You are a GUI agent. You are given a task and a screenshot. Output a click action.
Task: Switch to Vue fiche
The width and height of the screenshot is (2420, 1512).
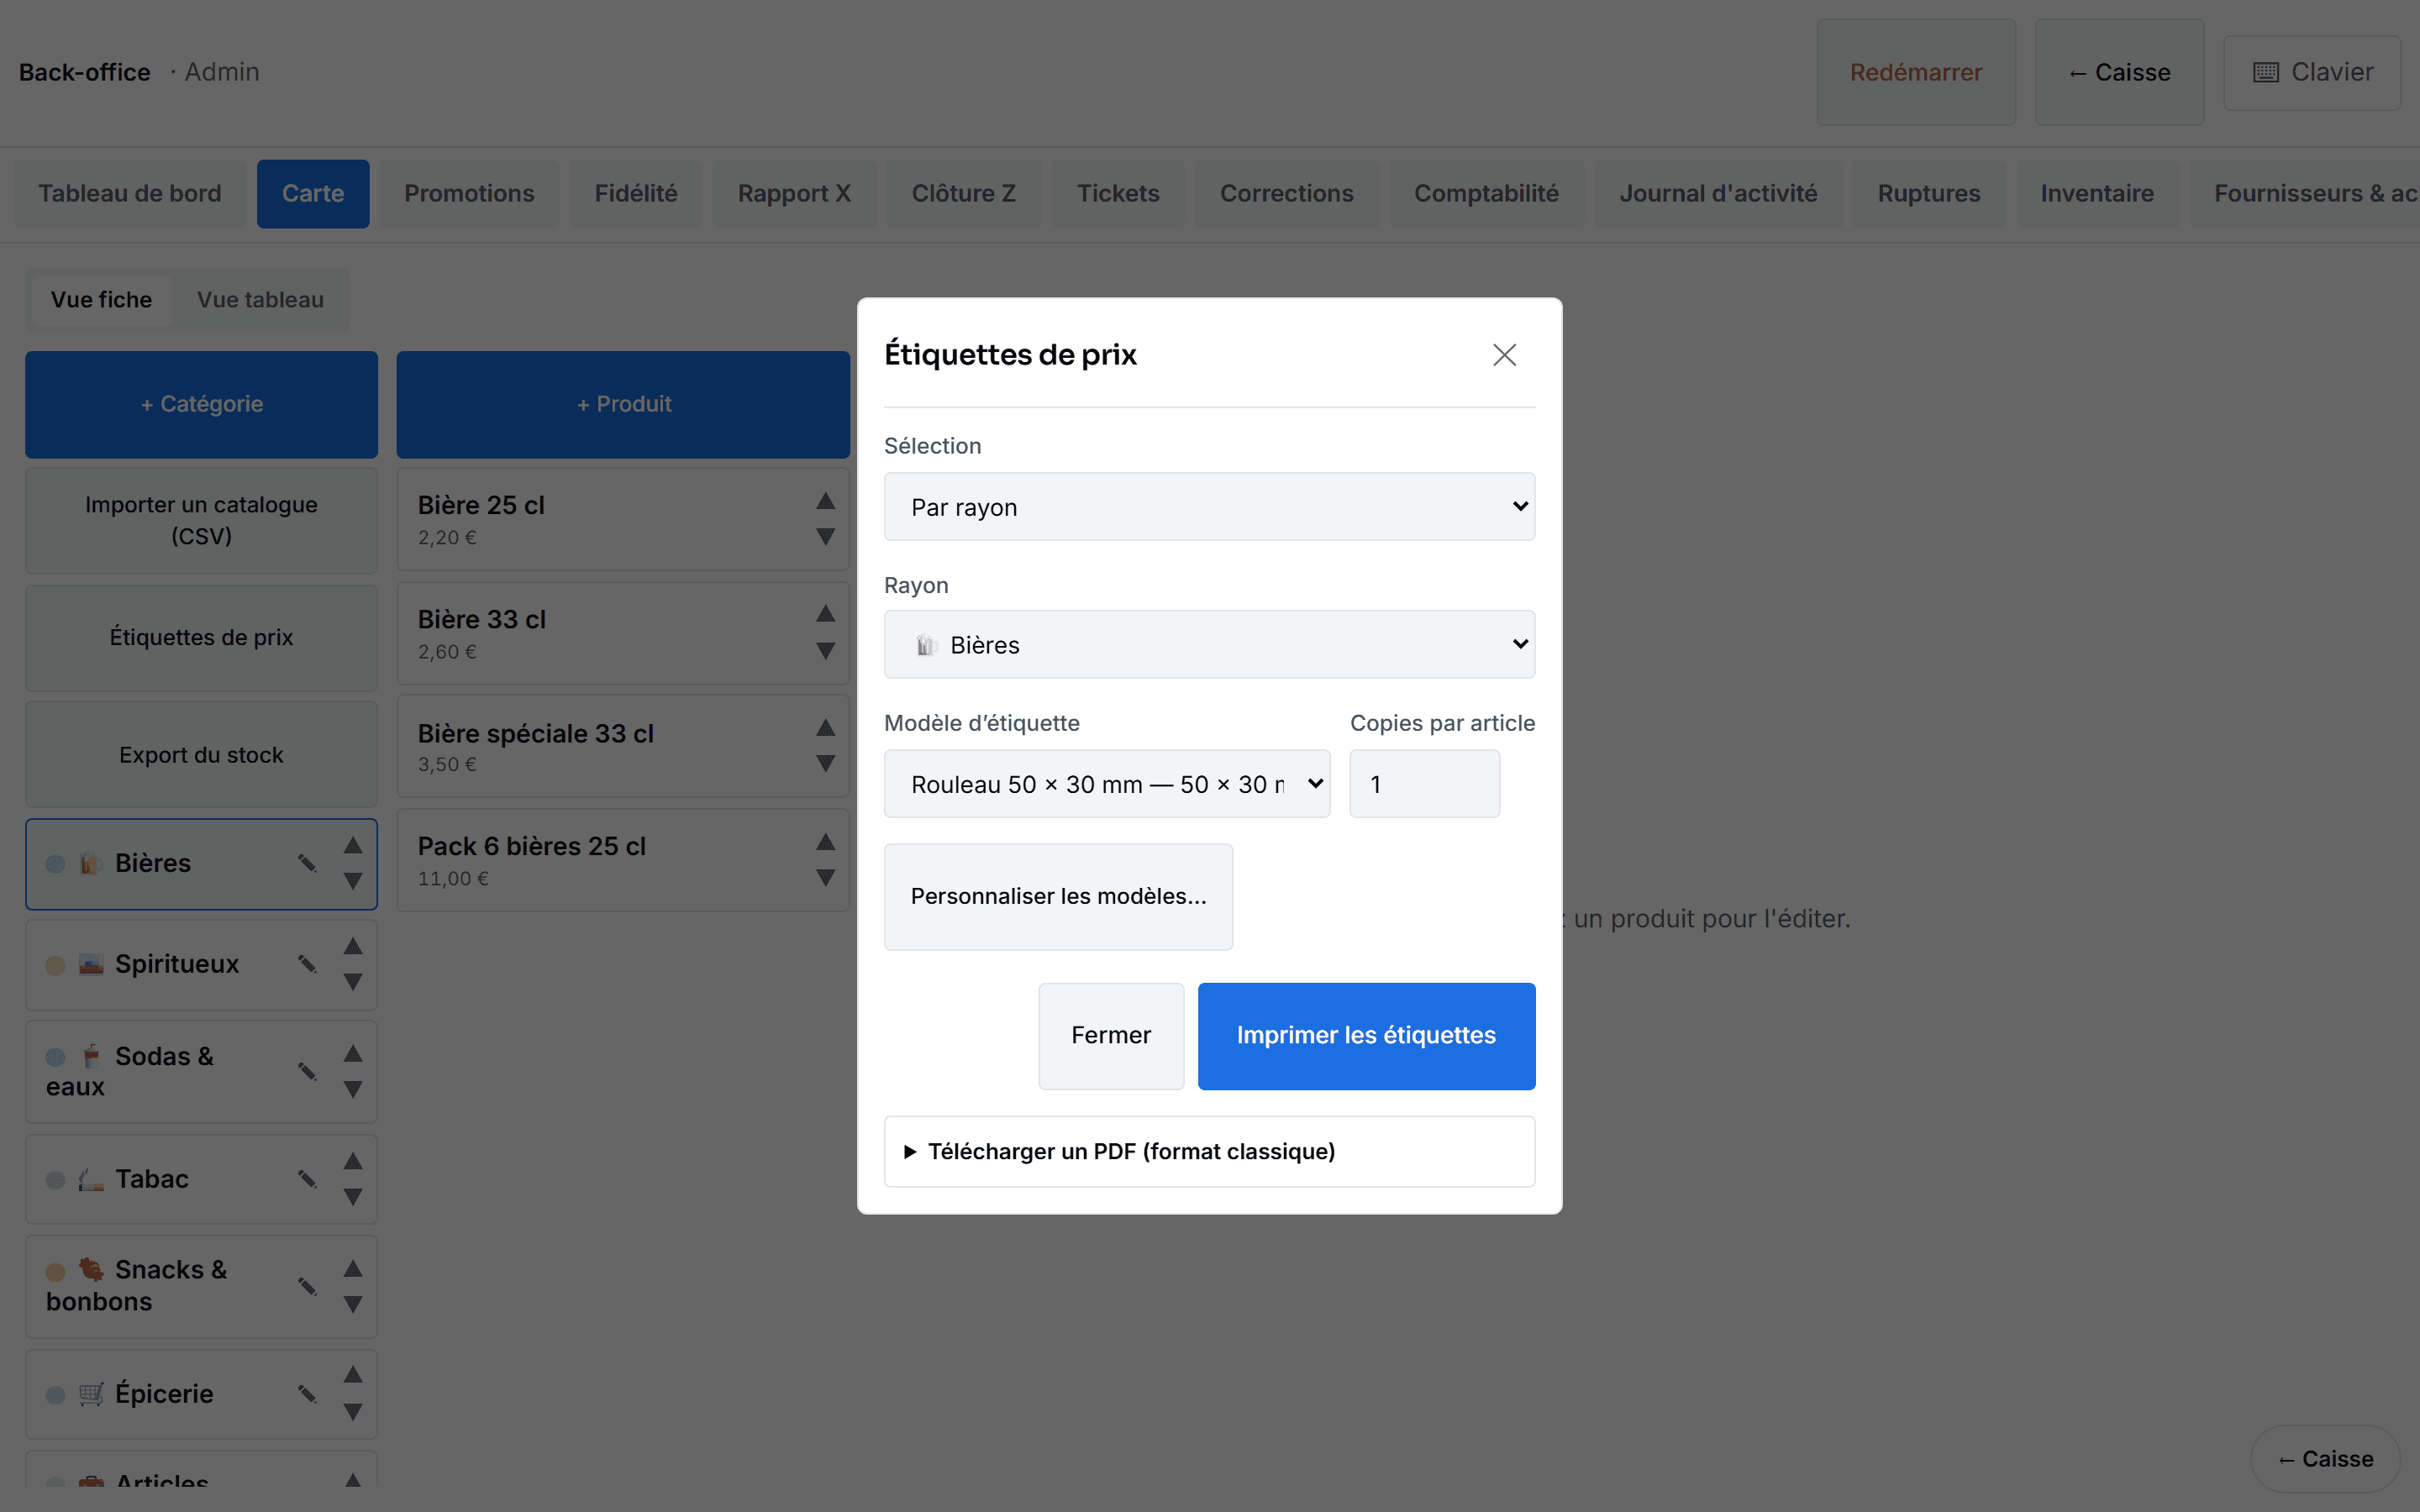pos(101,300)
